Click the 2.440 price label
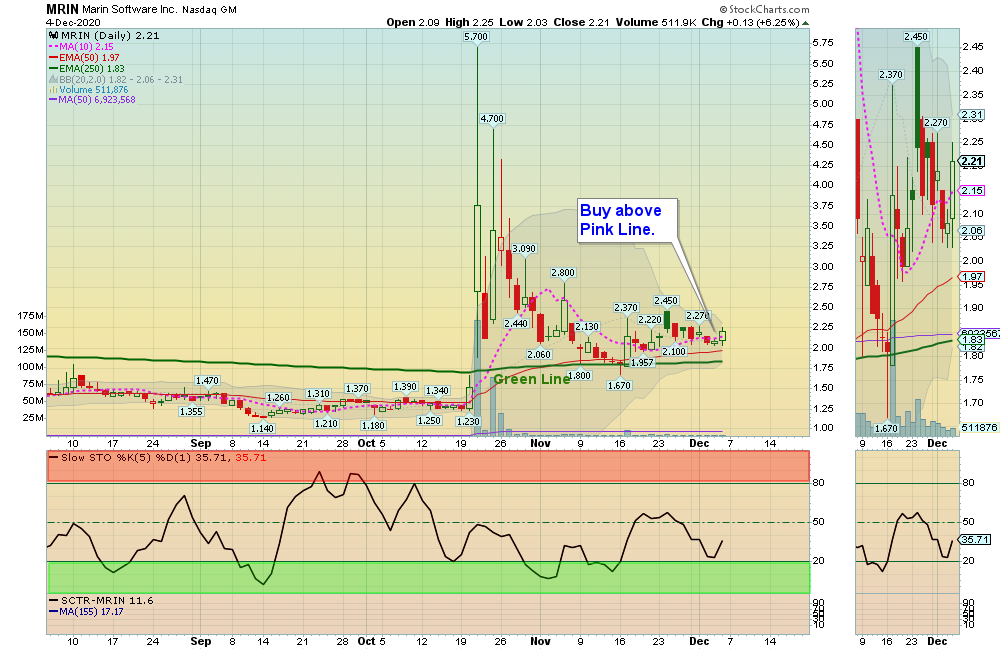This screenshot has height=650, width=1000. [x=516, y=323]
